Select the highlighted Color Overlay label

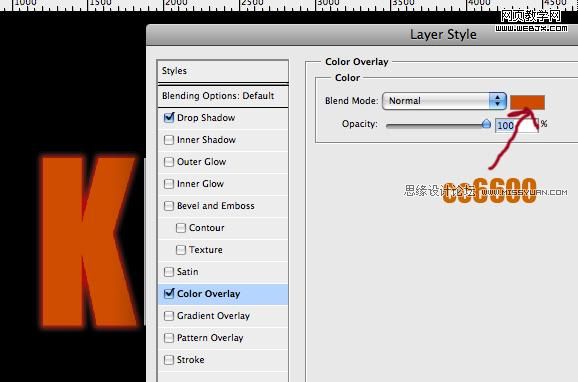208,294
